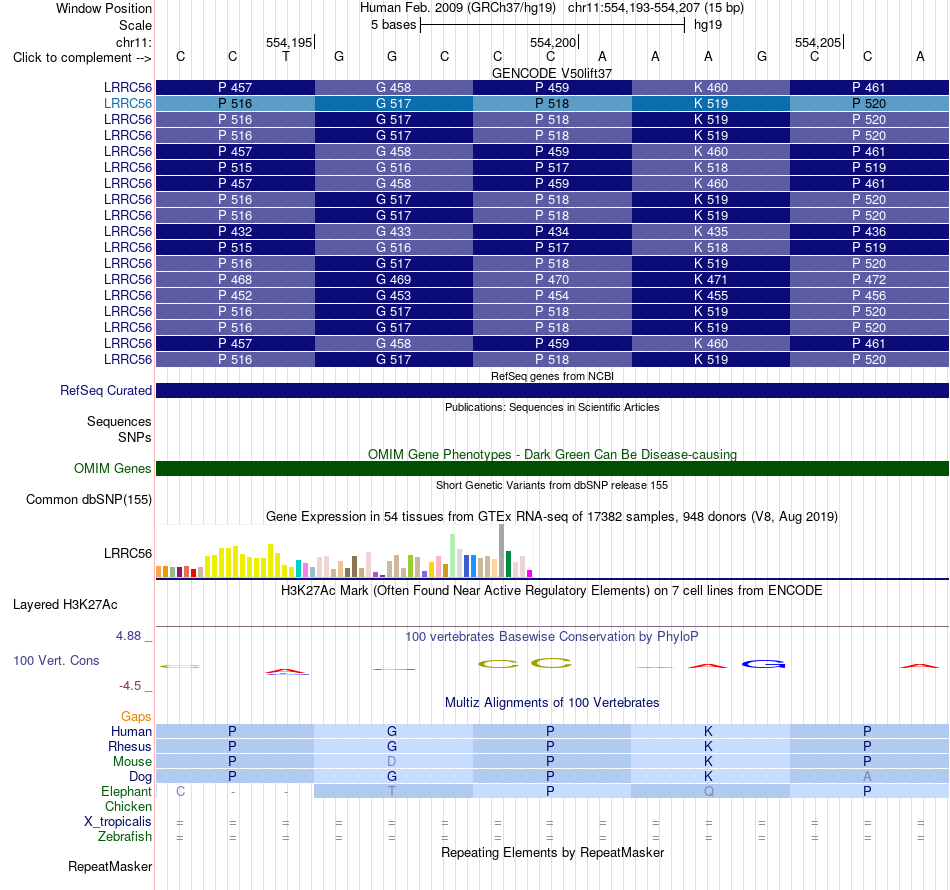Click the magenta bar ending GTEx chart
The width and height of the screenshot is (950, 890).
pyautogui.click(x=530, y=573)
